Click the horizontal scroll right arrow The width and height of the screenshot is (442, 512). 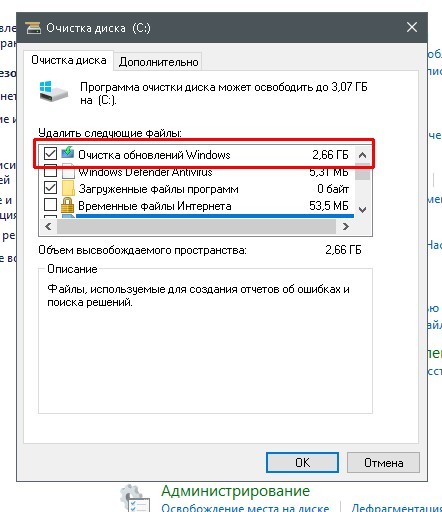click(x=346, y=227)
